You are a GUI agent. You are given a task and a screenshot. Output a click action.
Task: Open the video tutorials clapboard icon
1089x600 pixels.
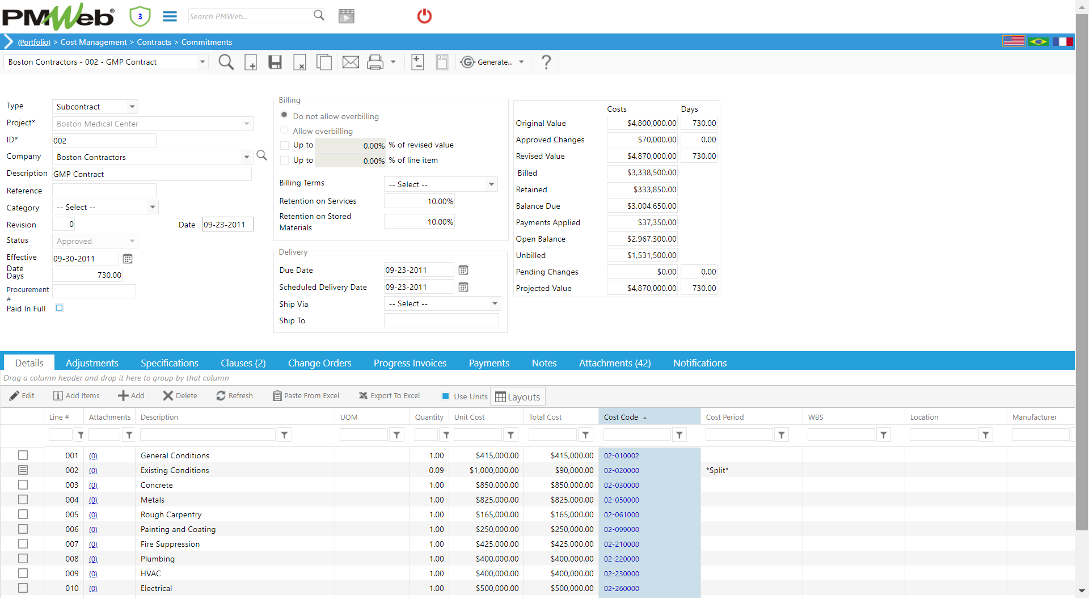346,16
